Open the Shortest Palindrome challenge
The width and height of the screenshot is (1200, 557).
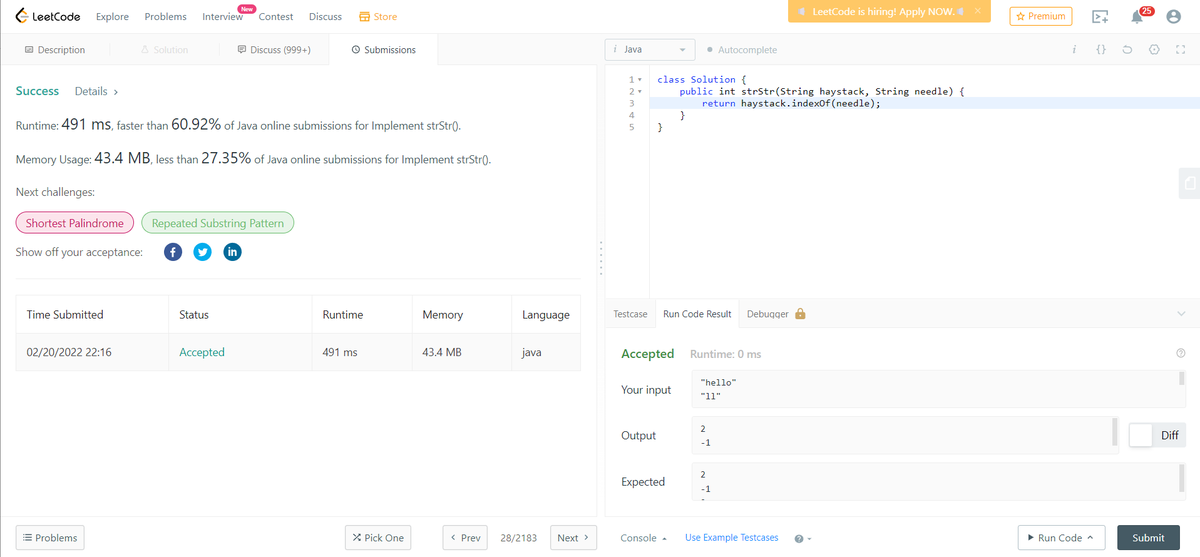(74, 223)
